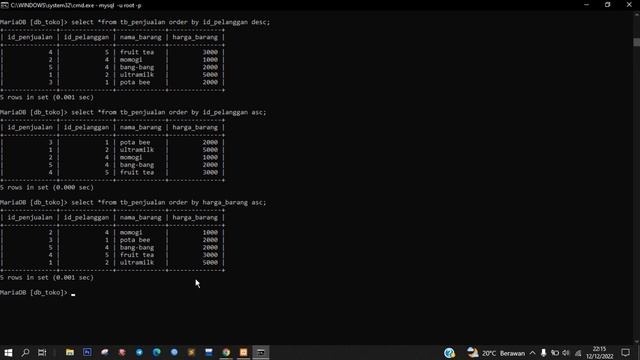Switch to Photoshop in taskbar
640x360 pixels.
[87, 352]
